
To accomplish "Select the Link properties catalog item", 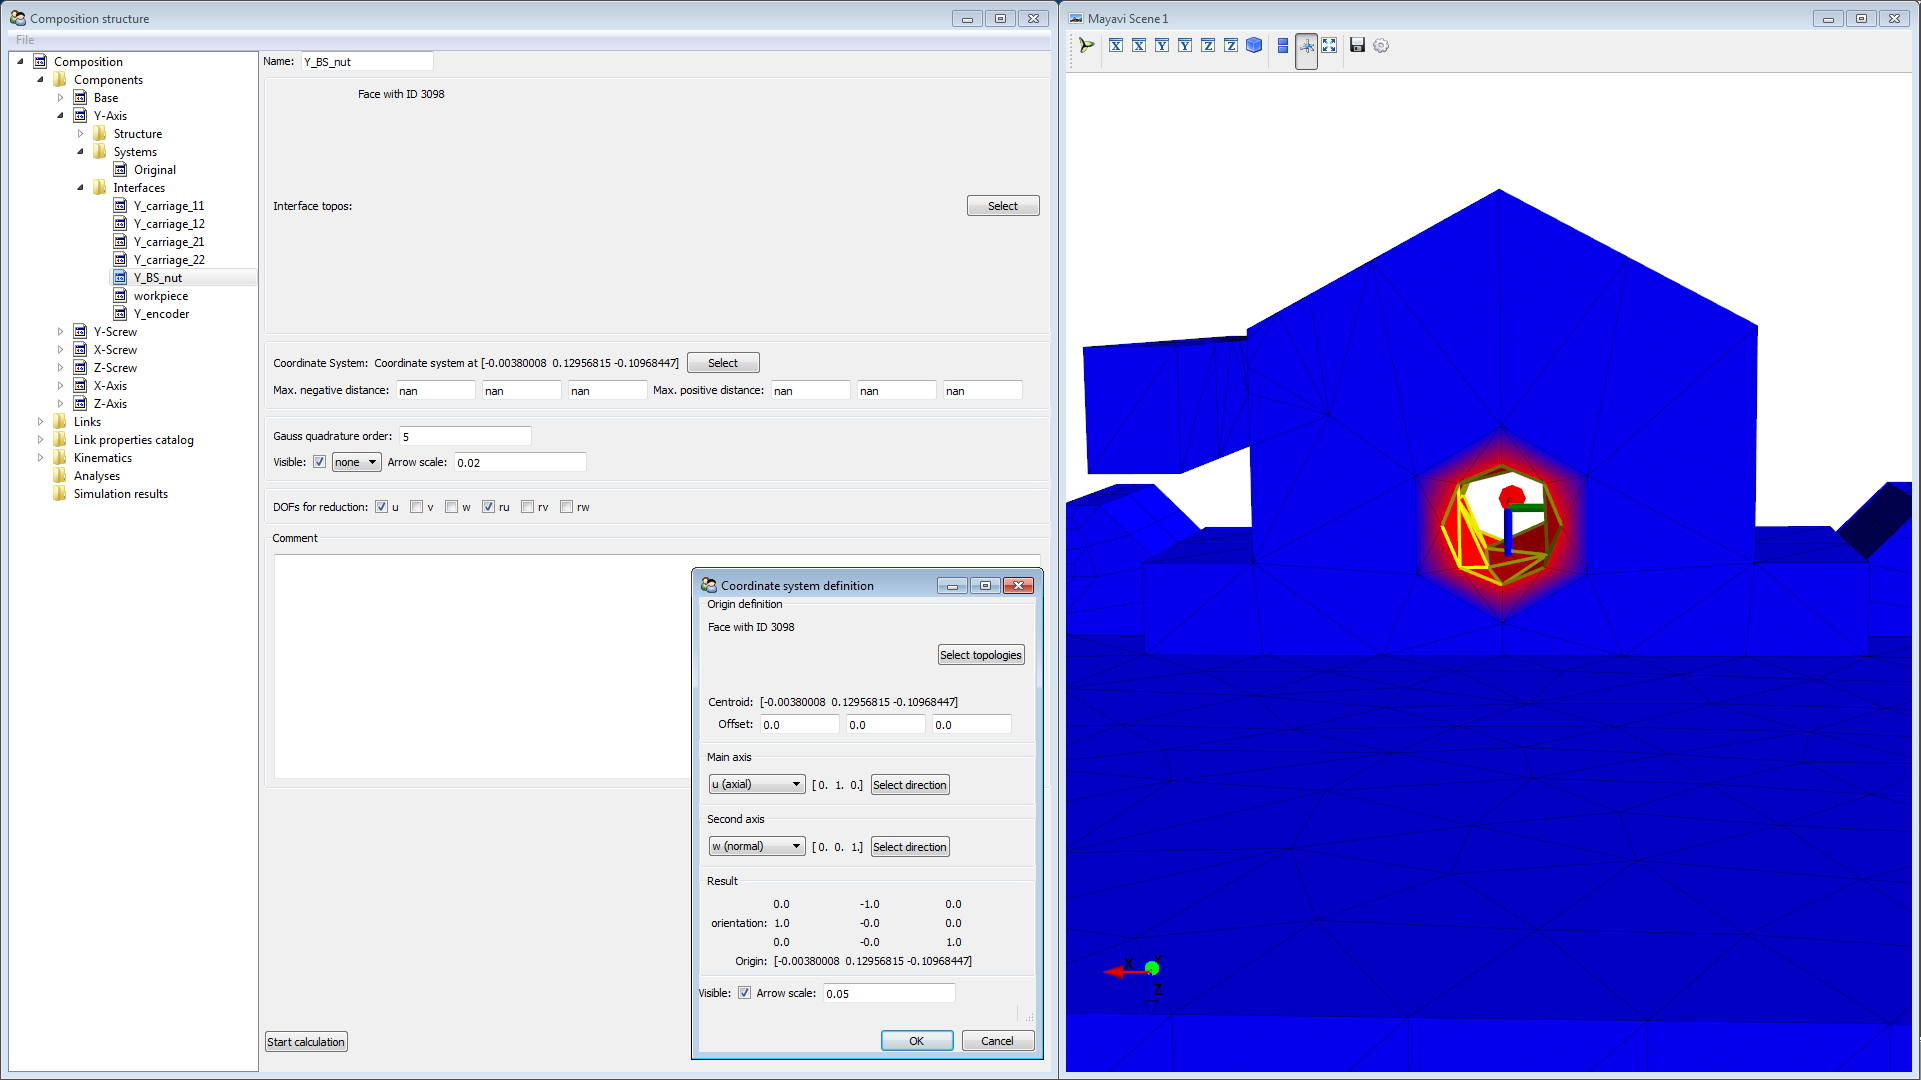I will point(133,440).
